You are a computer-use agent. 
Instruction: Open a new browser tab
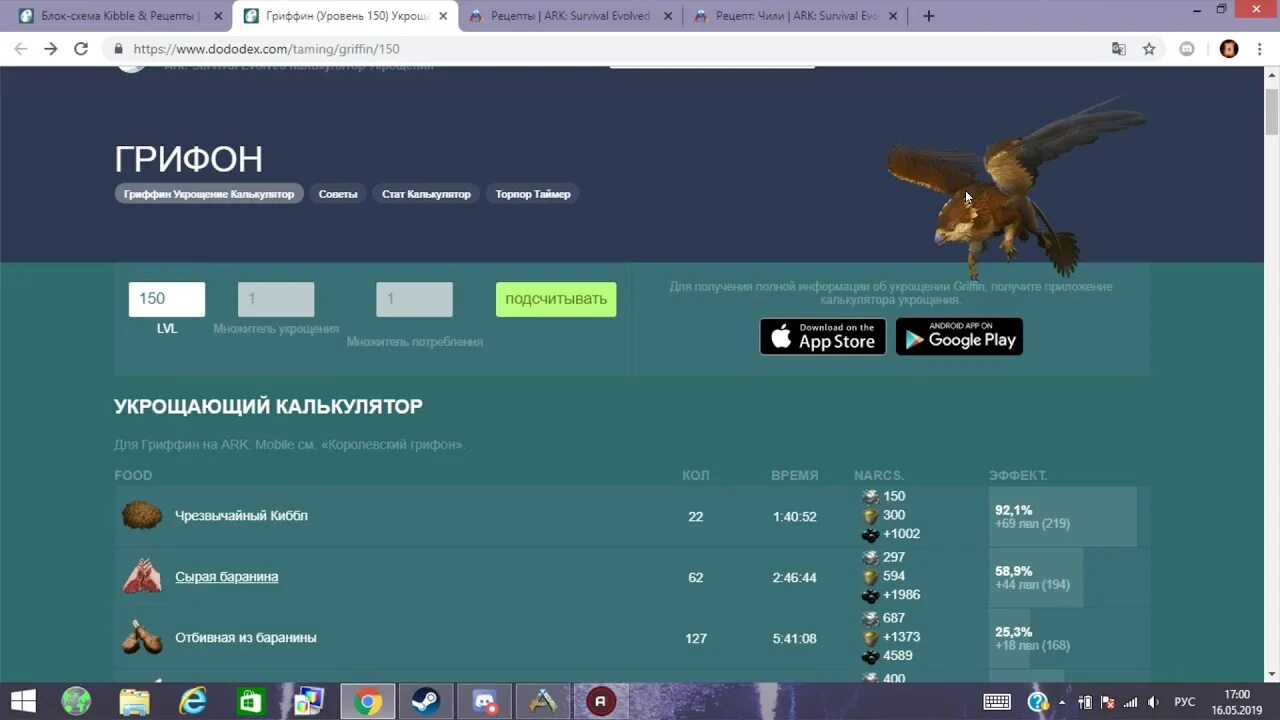(929, 16)
